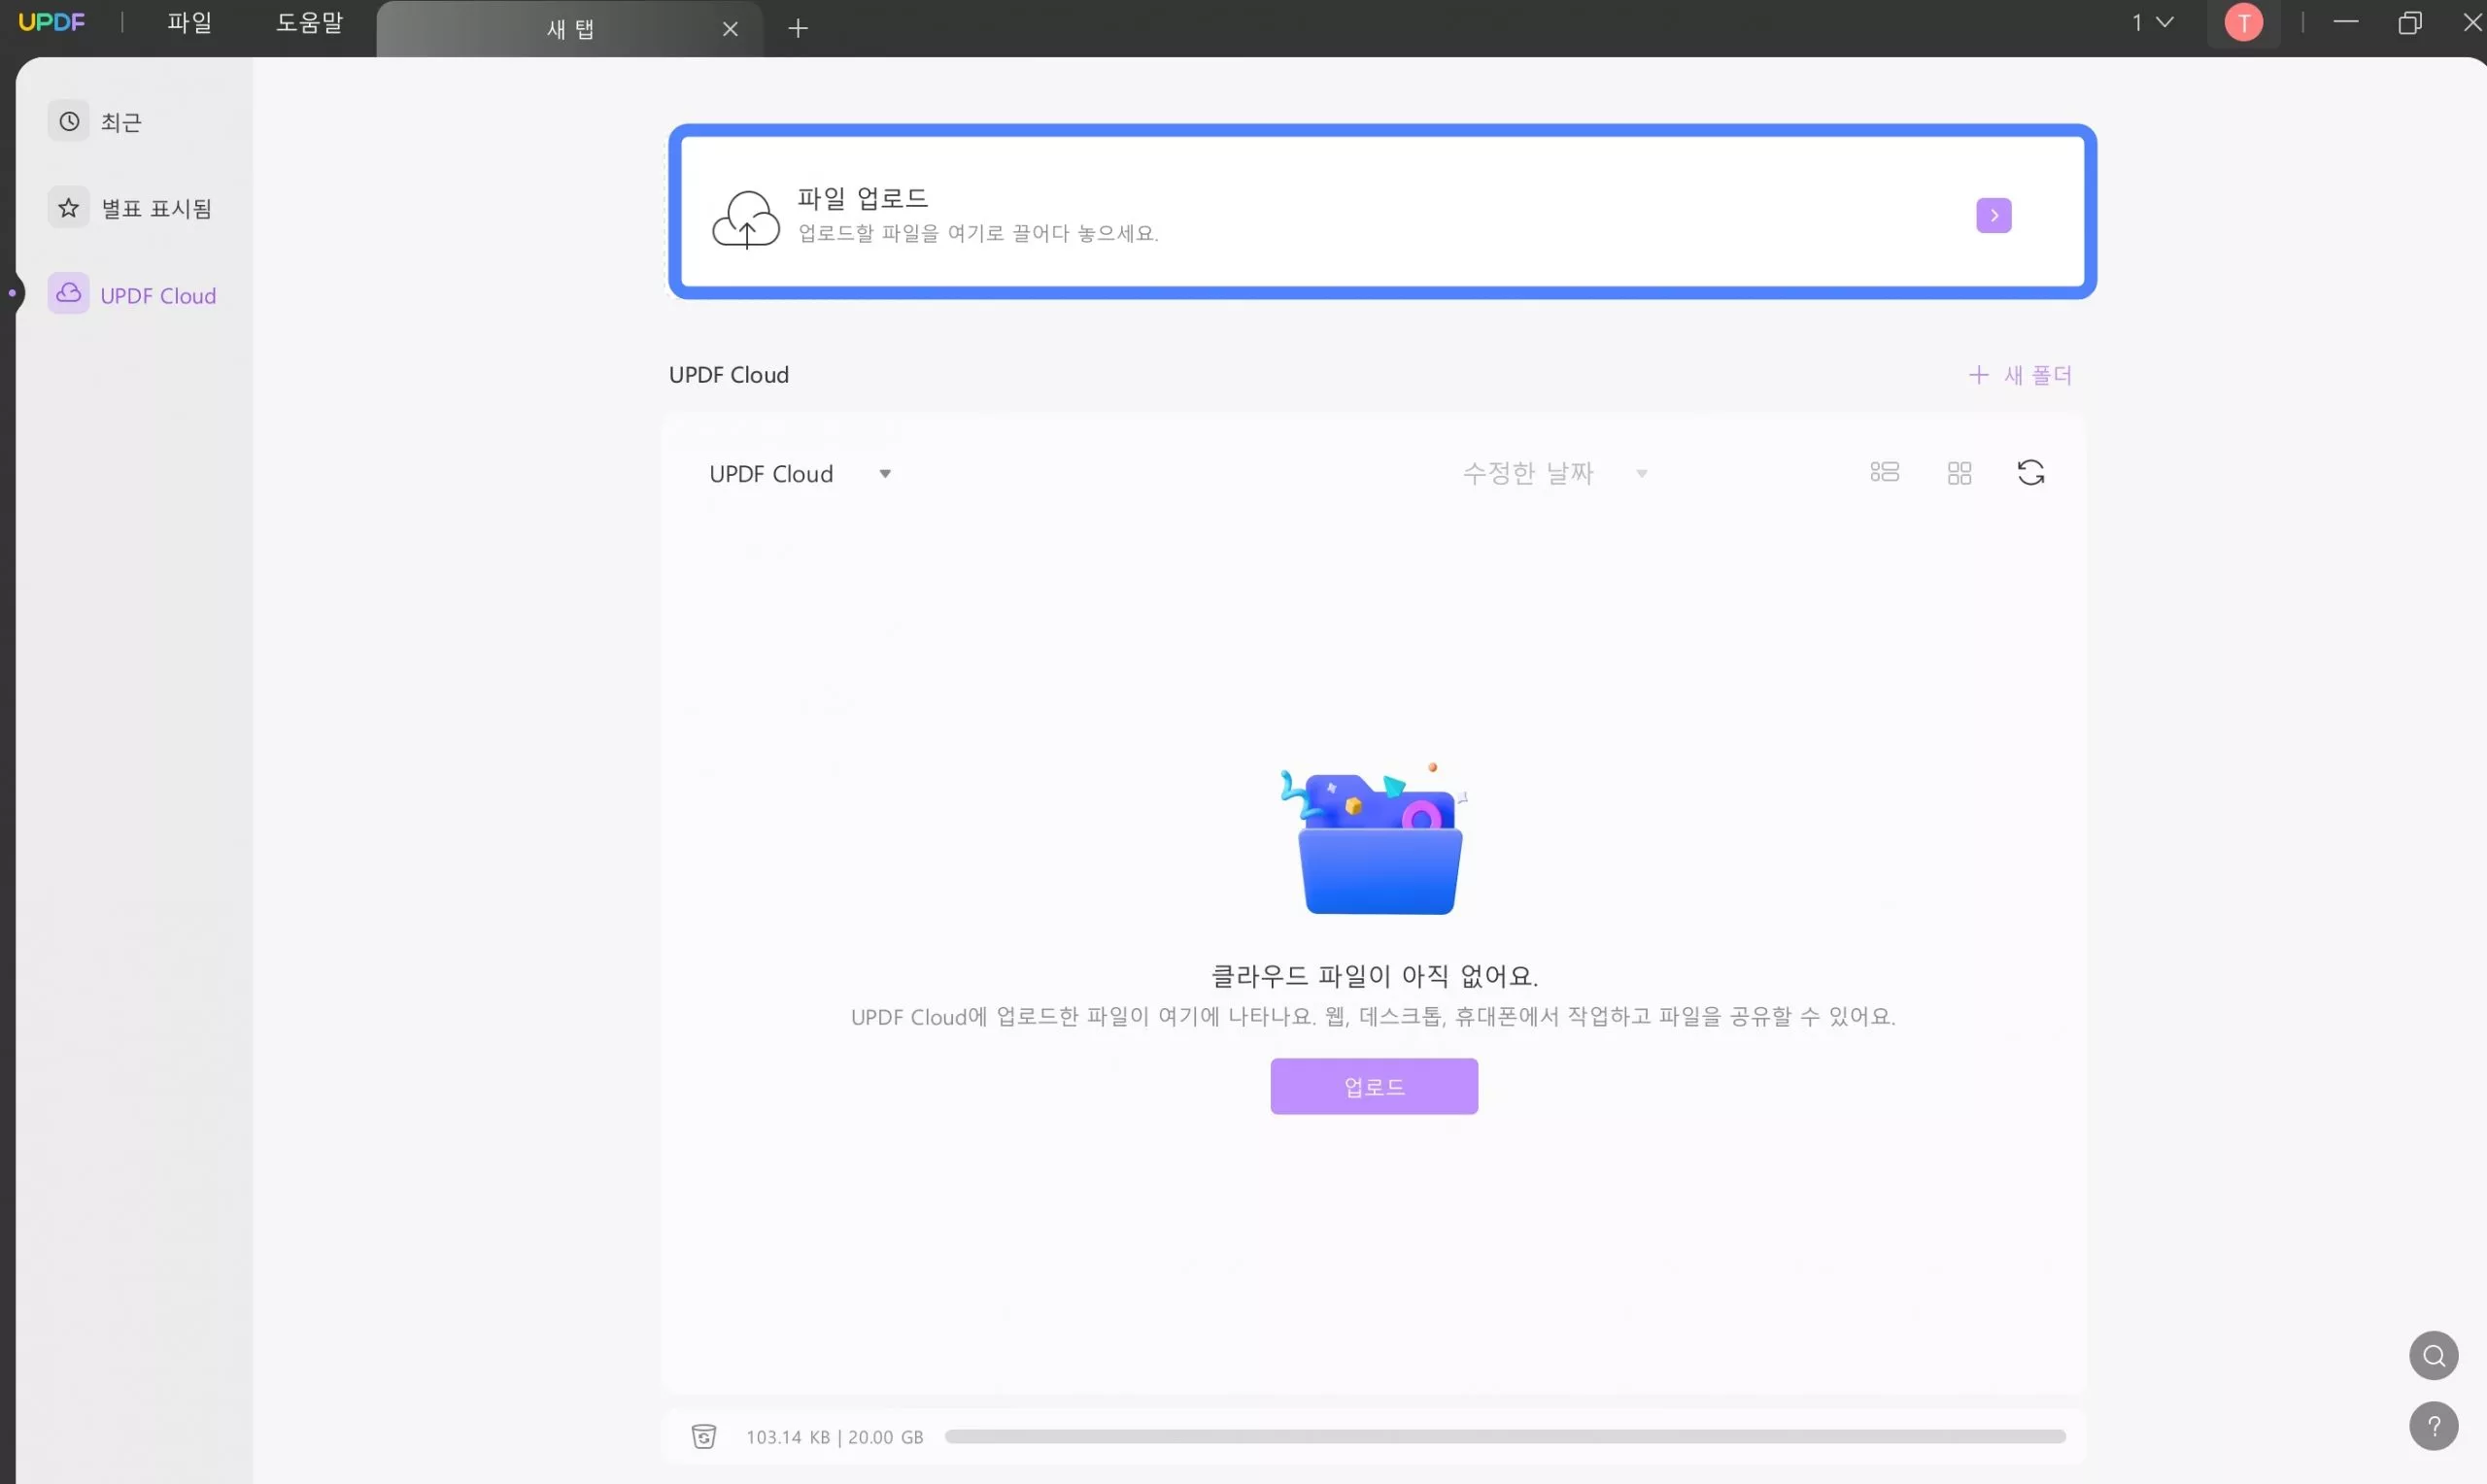This screenshot has height=1484, width=2487.
Task: Create a folder with 새 폴더
Action: pos(2020,375)
